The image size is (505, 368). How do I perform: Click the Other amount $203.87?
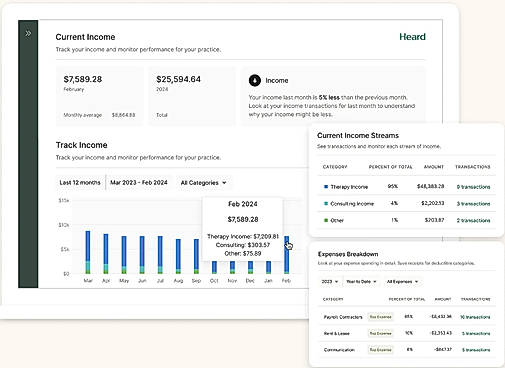[x=434, y=220]
